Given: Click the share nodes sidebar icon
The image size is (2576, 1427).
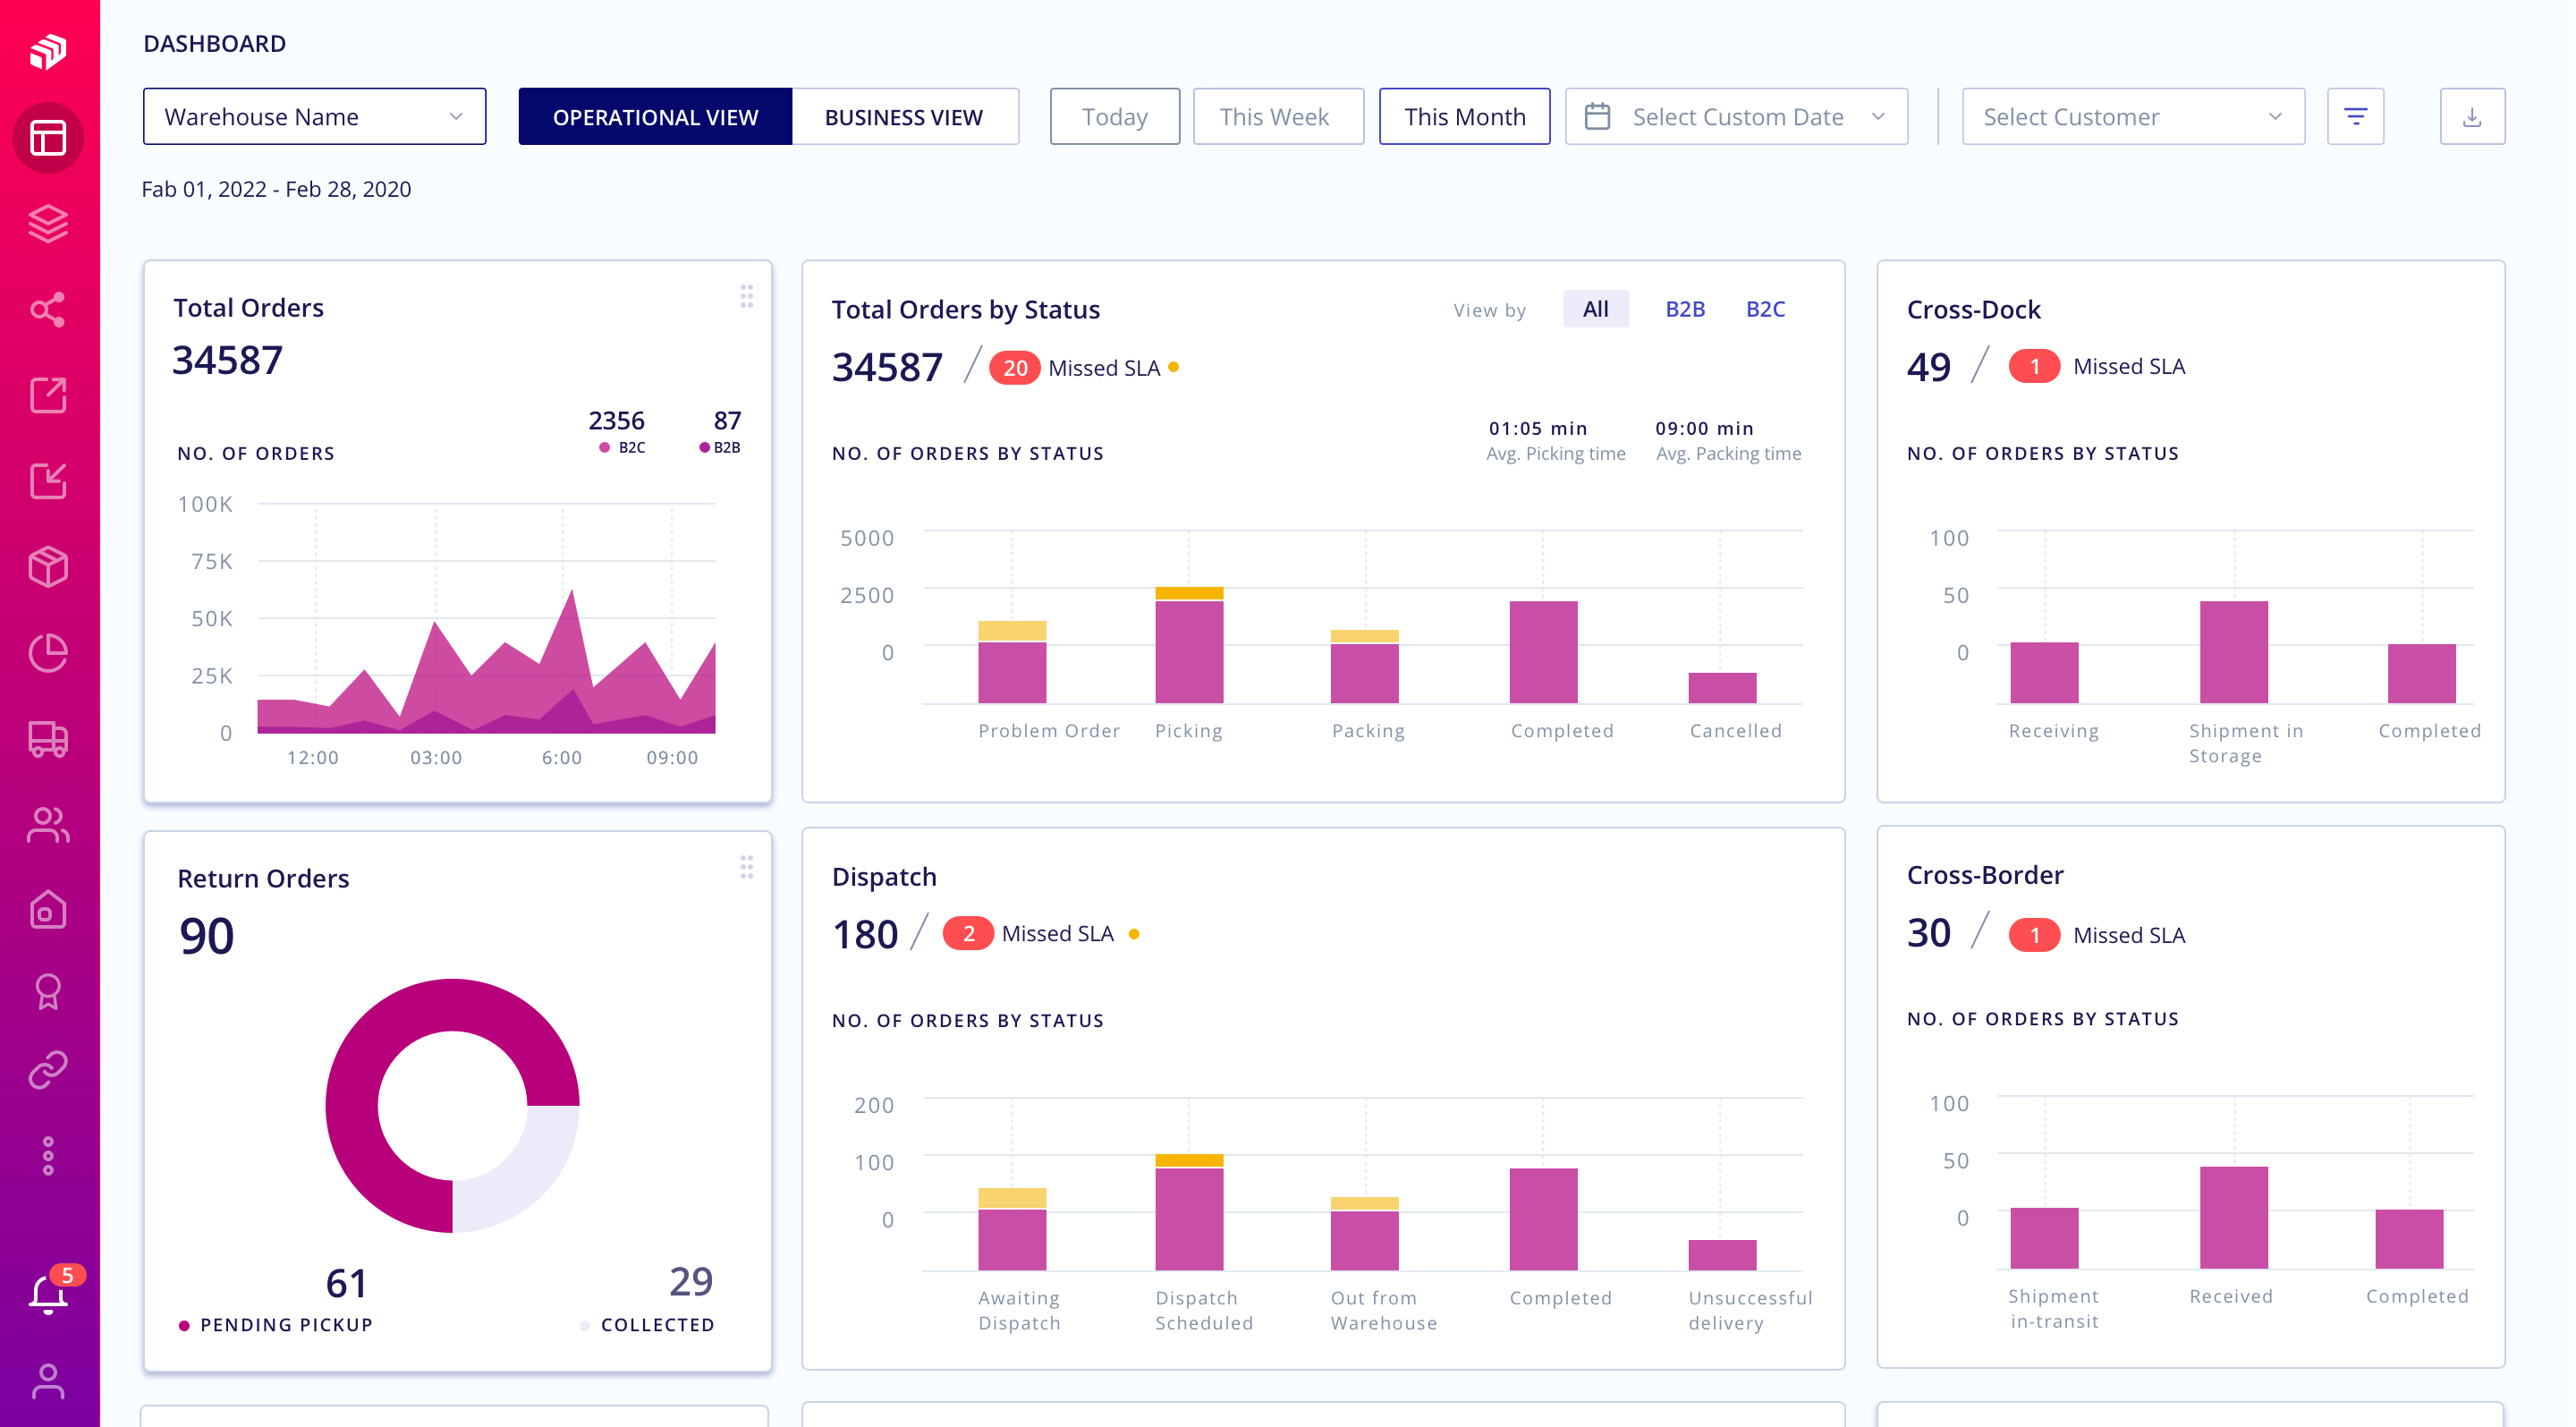Looking at the screenshot, I should (x=47, y=309).
